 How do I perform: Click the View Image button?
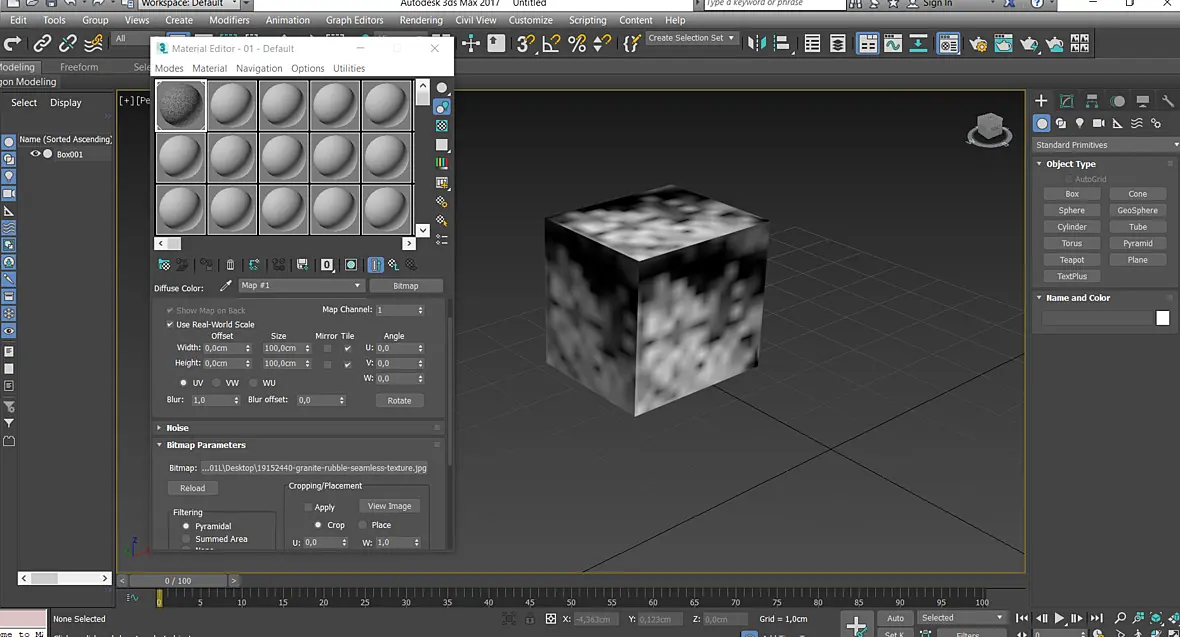390,506
